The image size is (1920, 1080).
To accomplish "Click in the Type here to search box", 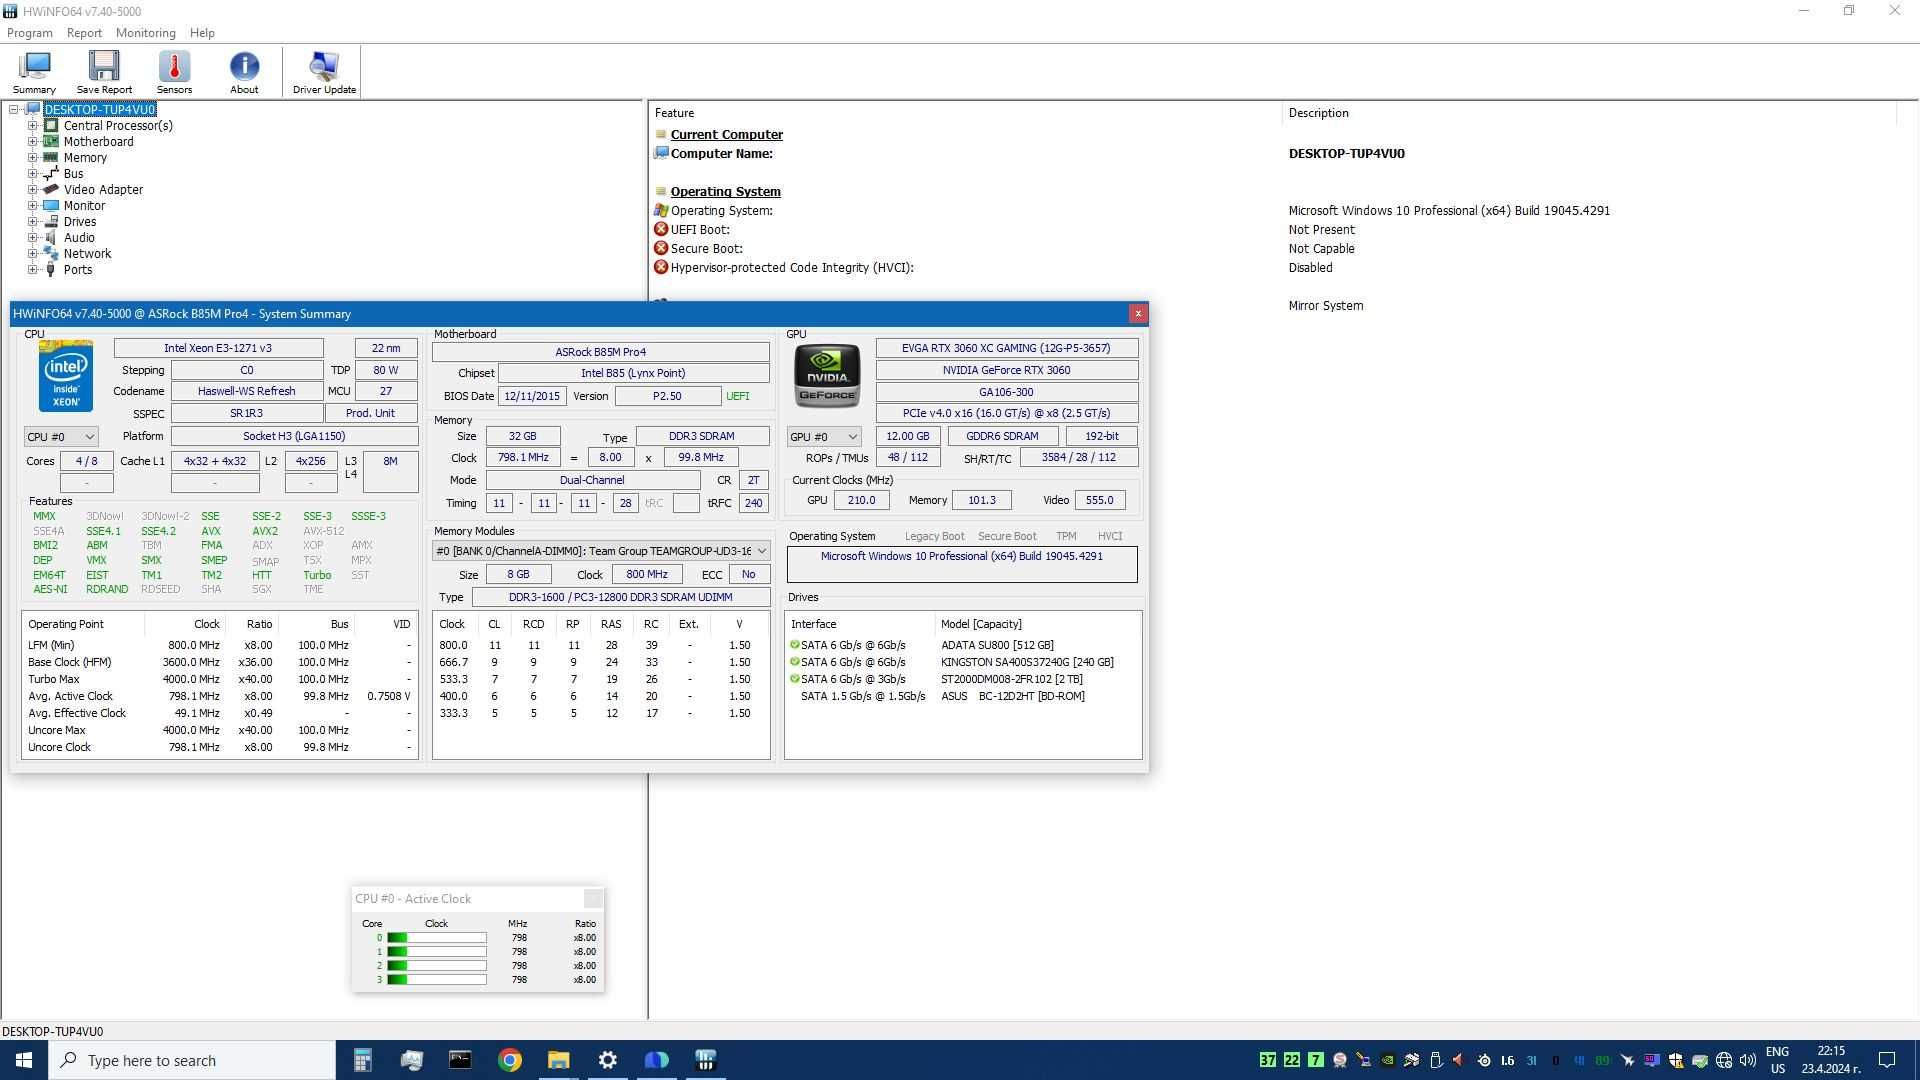I will click(x=192, y=1060).
